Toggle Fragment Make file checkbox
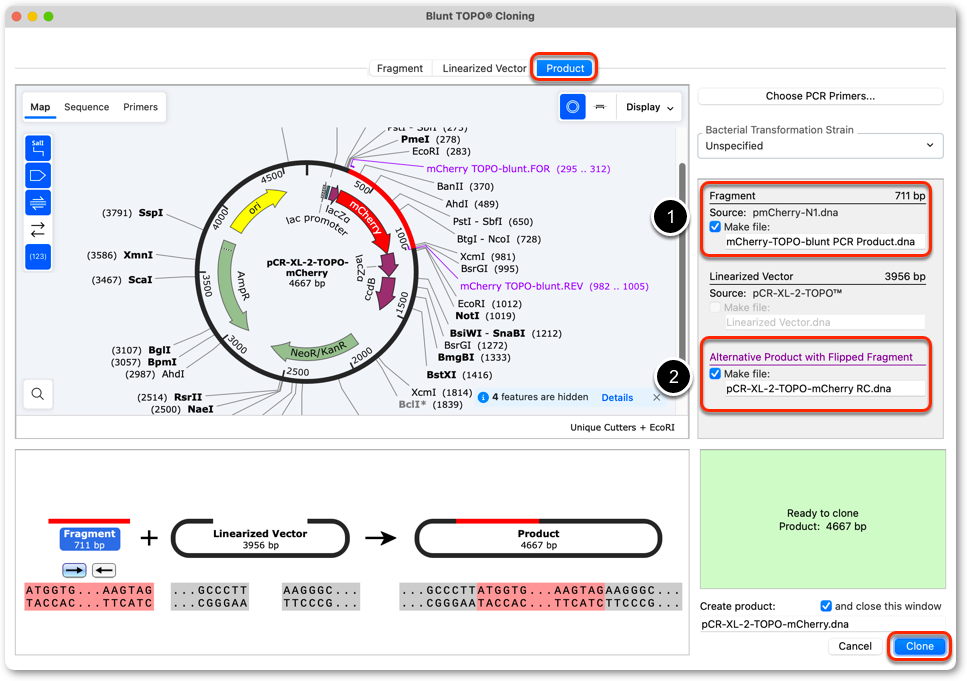 (715, 227)
